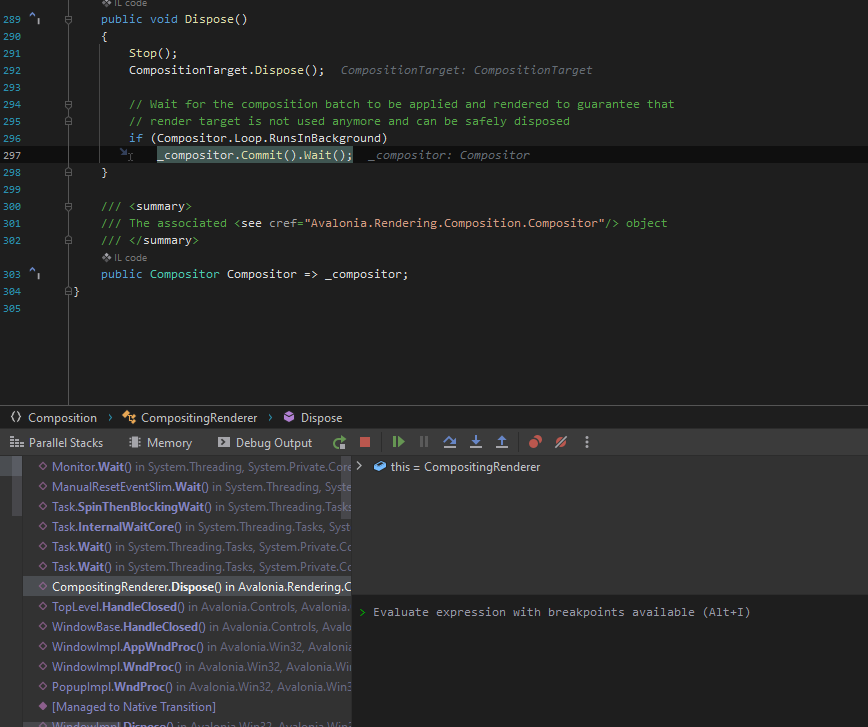Click the Rerun debug session icon
Image resolution: width=868 pixels, height=727 pixels.
[339, 441]
